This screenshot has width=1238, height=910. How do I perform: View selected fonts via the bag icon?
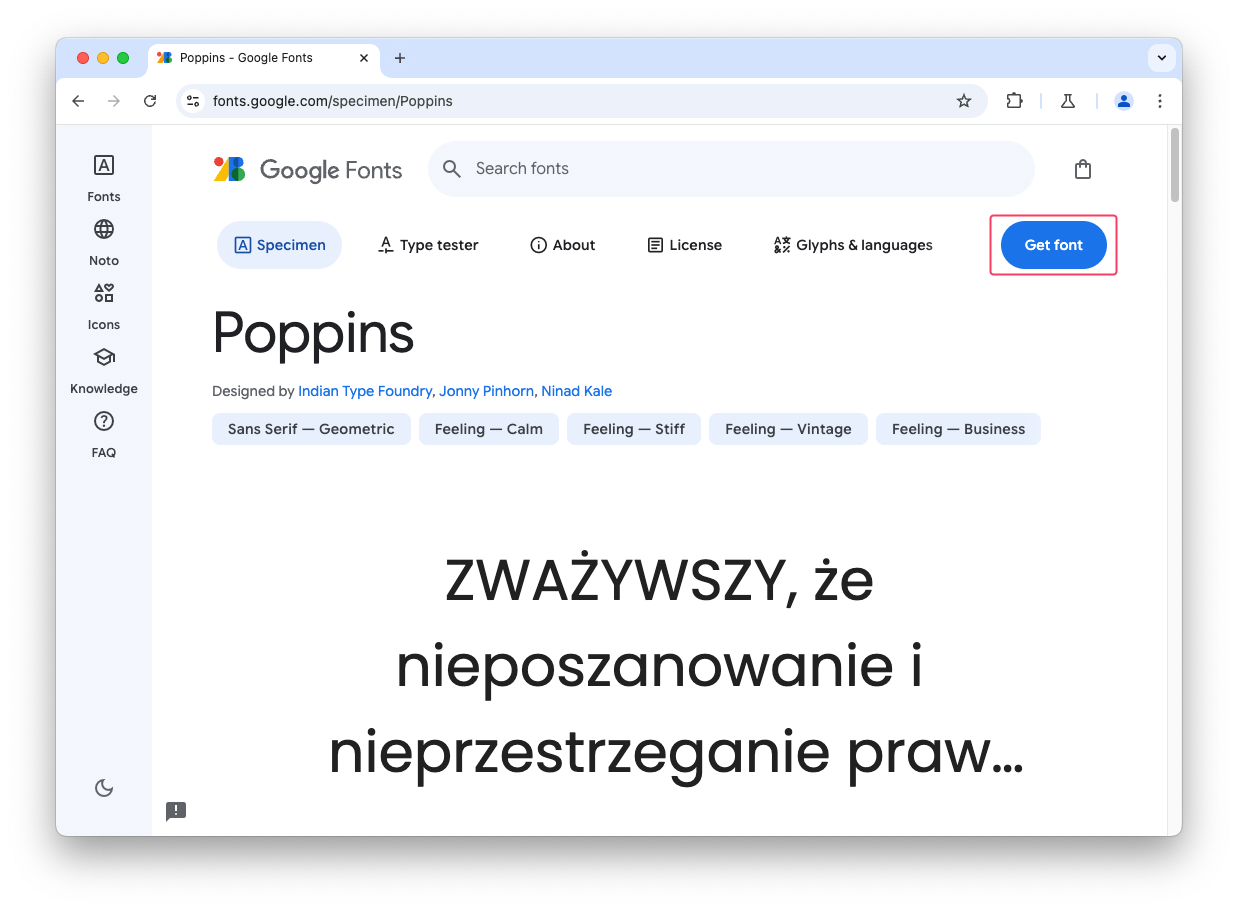1082,169
